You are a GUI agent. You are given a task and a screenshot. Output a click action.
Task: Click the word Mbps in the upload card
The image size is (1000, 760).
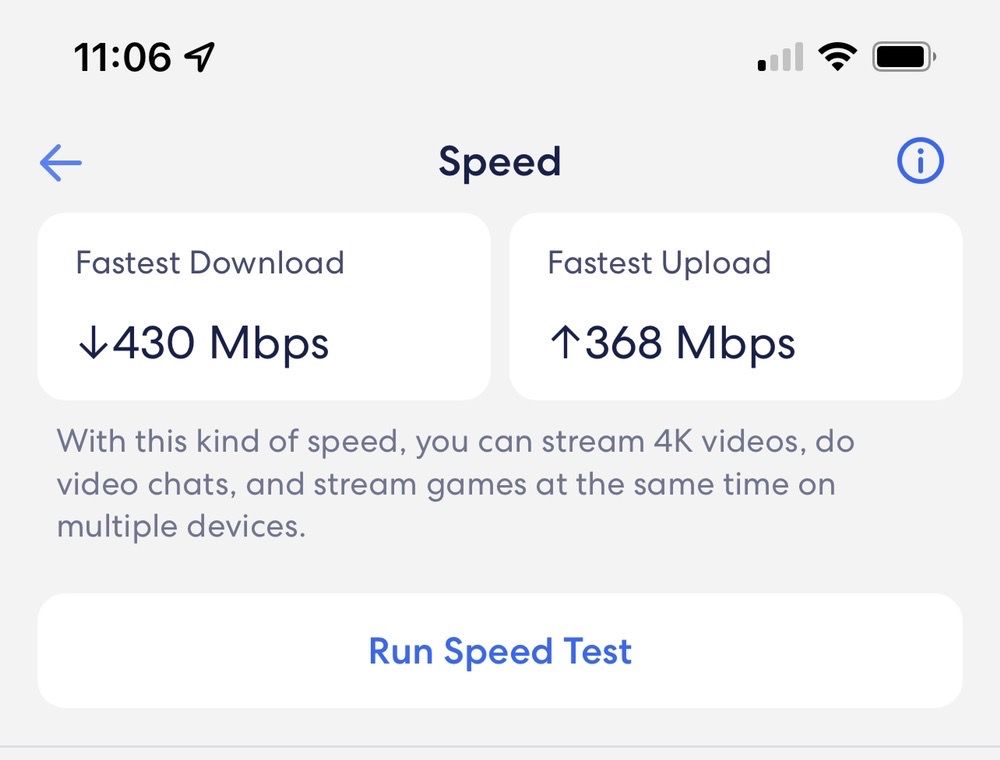point(735,344)
